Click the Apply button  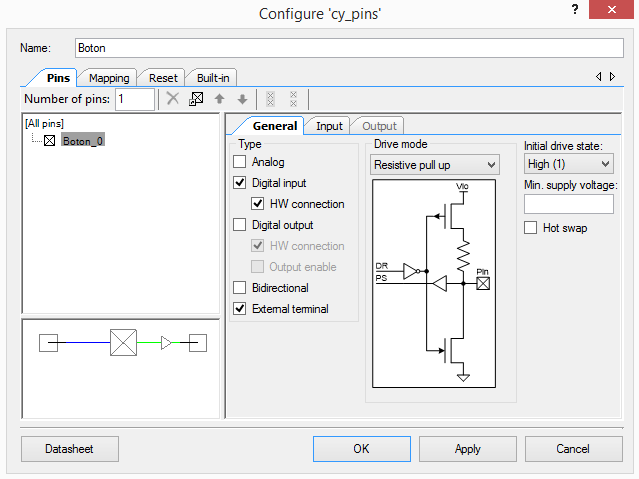[x=467, y=449]
